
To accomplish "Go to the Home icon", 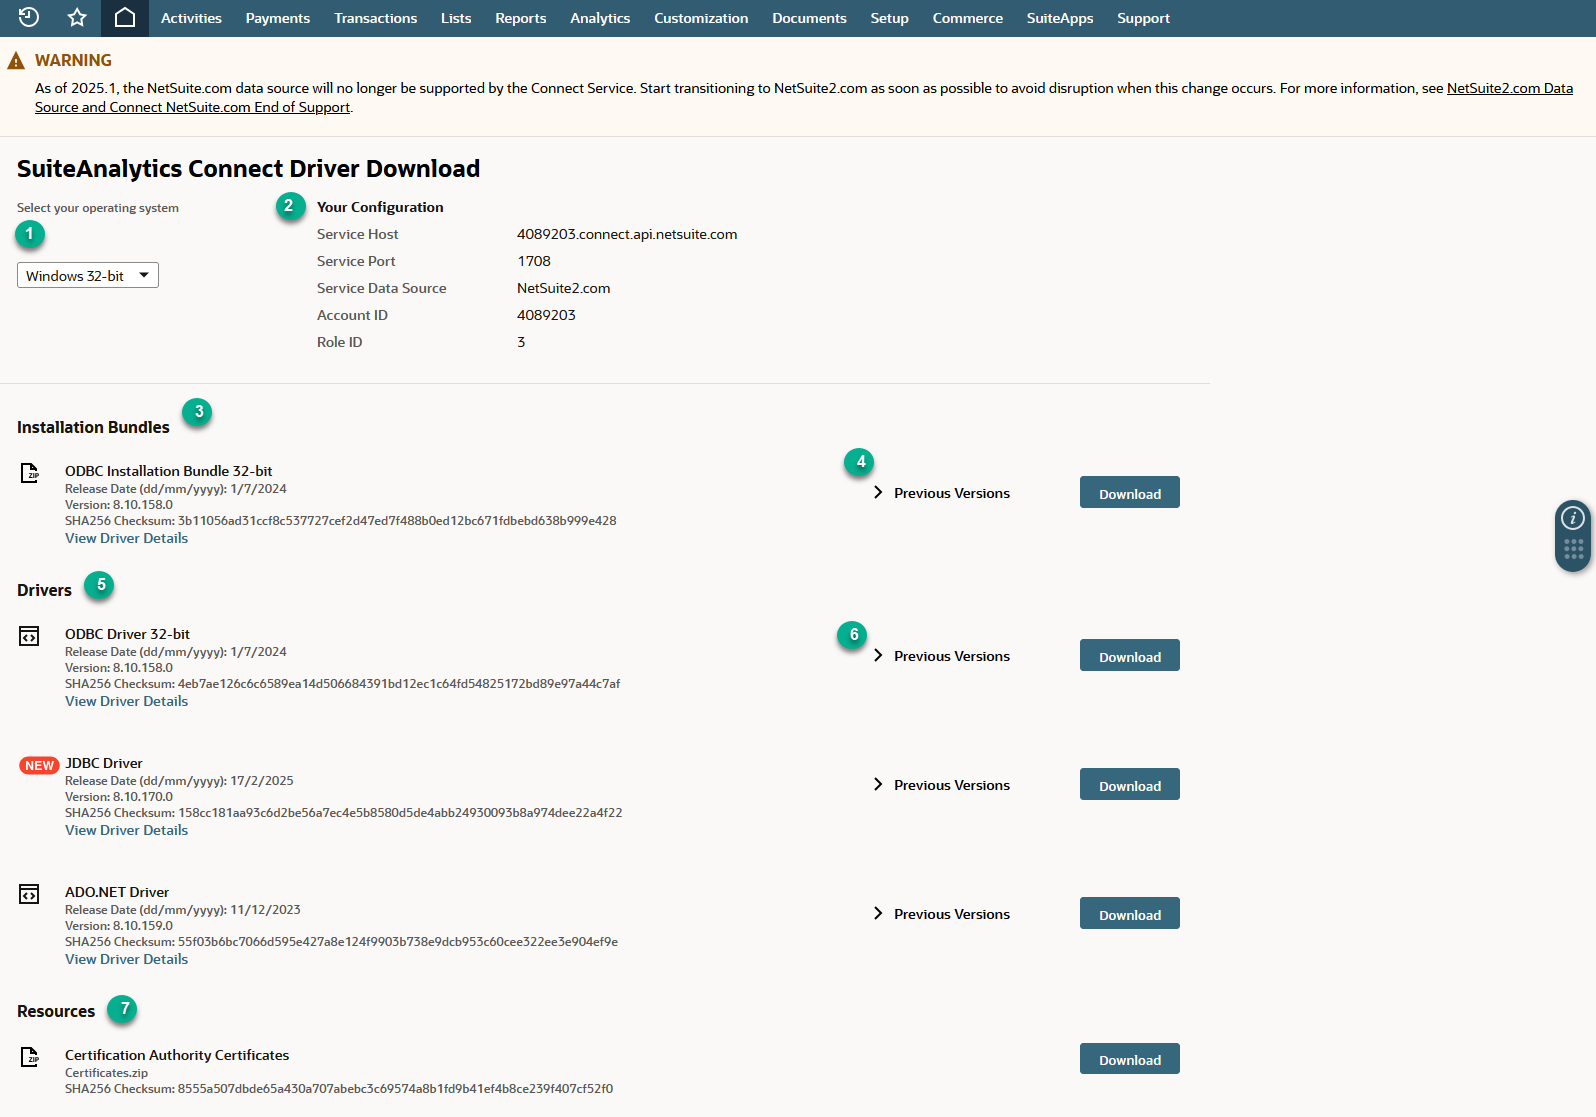I will [125, 18].
